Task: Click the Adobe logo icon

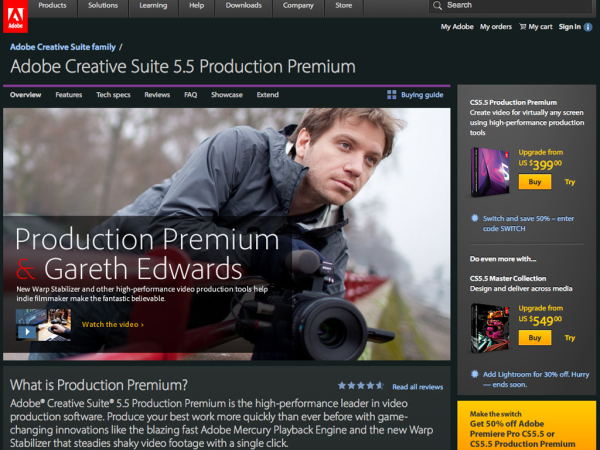Action: tap(15, 16)
